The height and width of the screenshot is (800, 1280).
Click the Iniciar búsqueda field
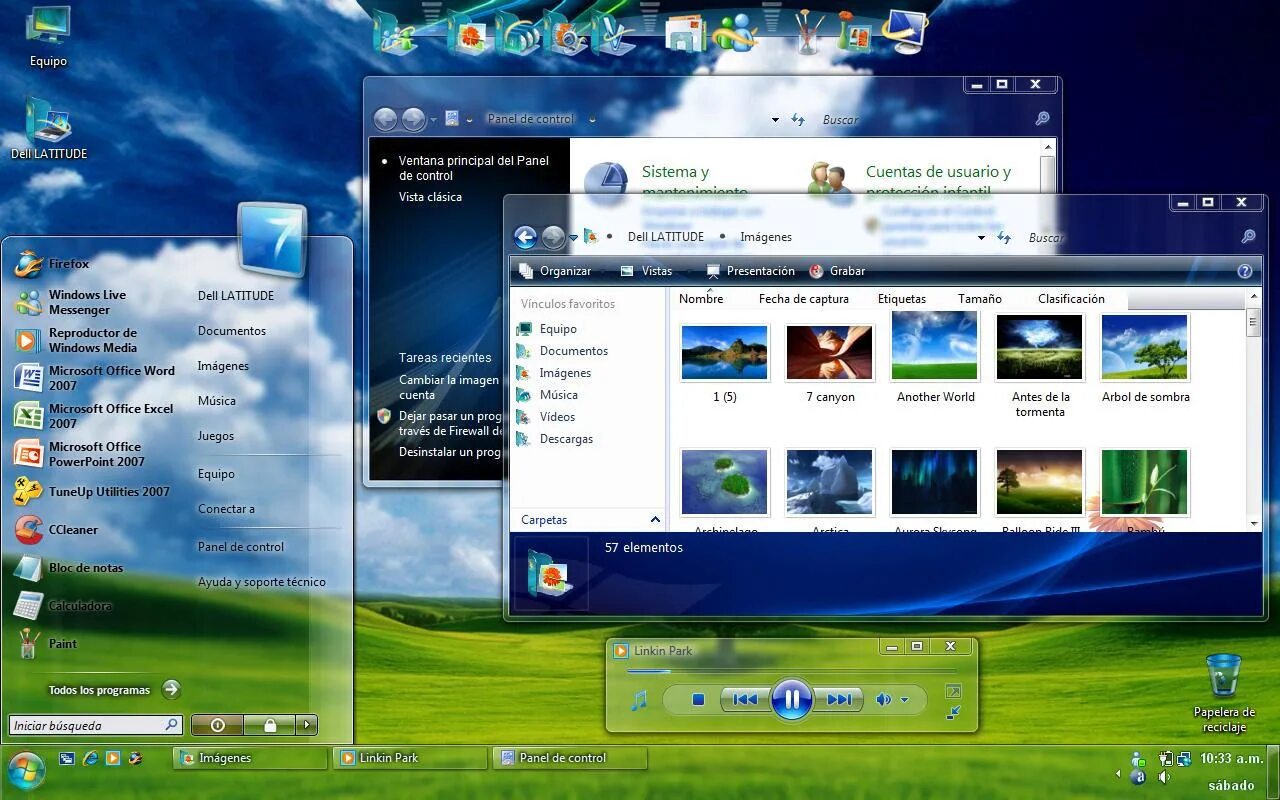point(96,725)
